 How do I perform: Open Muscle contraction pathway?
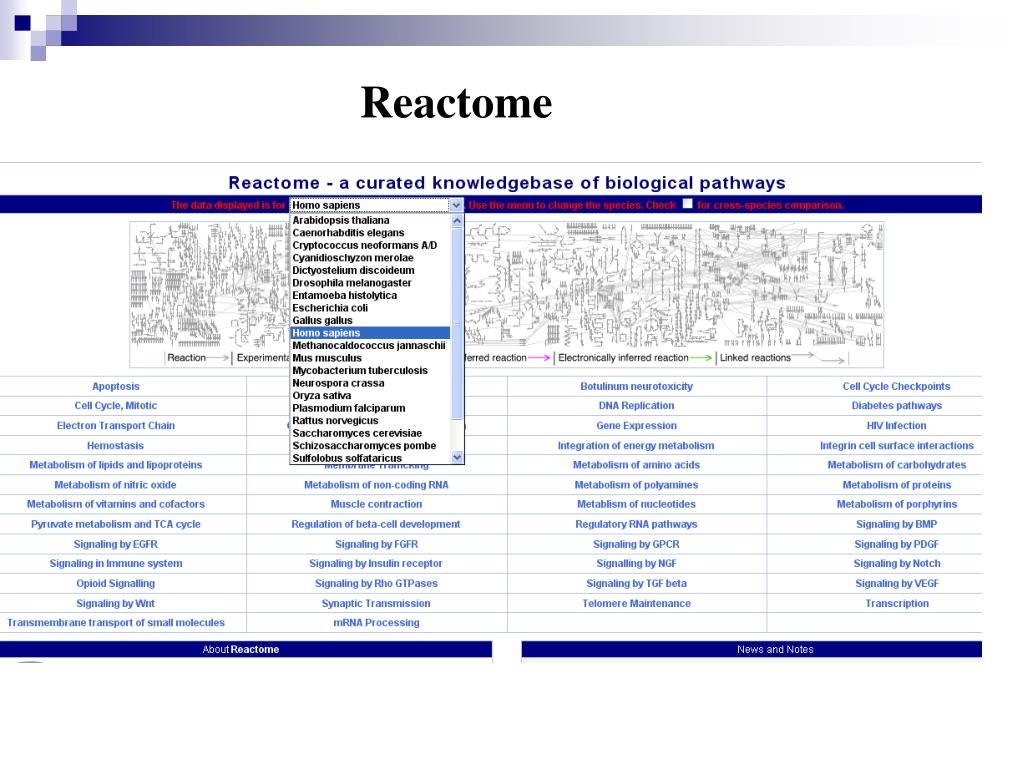pyautogui.click(x=376, y=504)
